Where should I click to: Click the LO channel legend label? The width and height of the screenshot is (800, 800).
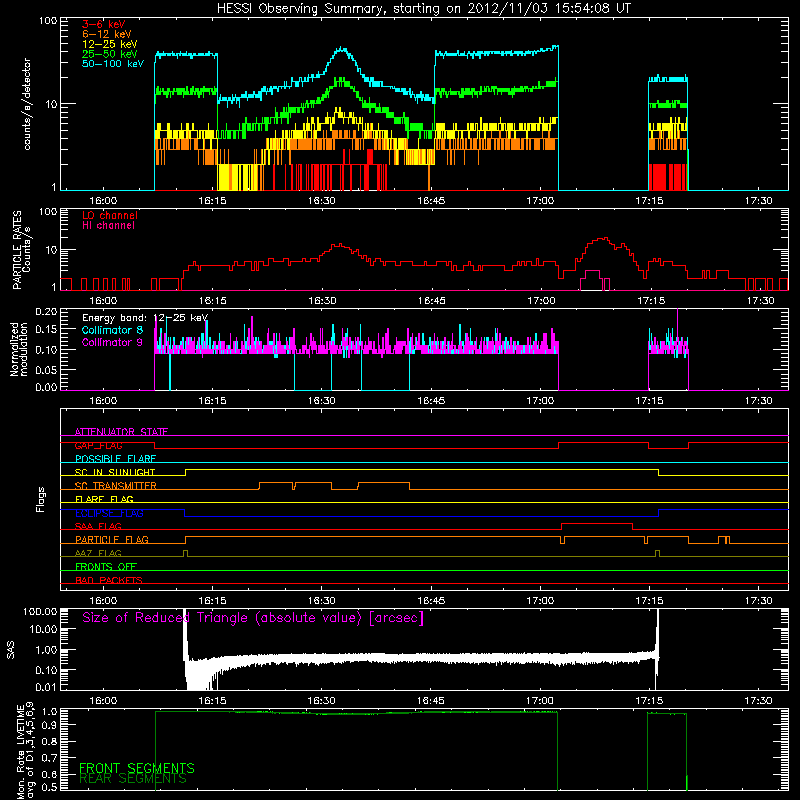point(110,215)
